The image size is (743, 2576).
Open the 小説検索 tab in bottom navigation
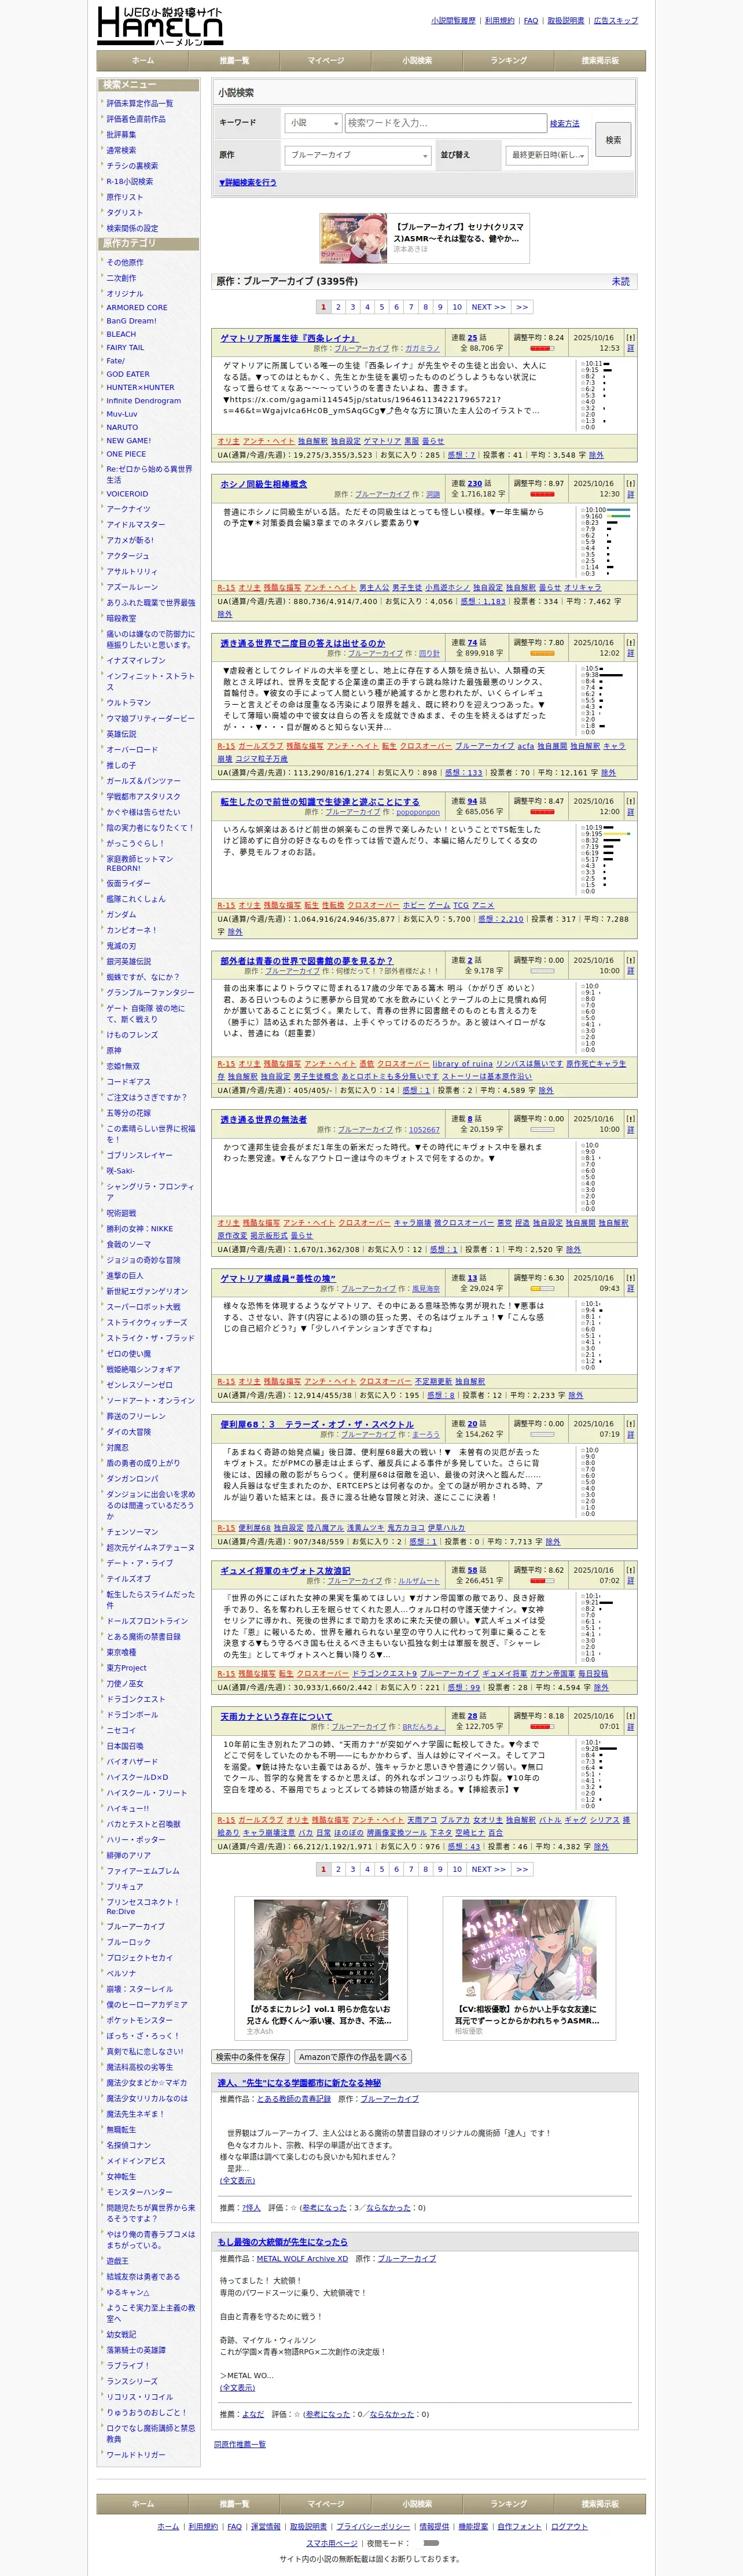click(417, 2503)
